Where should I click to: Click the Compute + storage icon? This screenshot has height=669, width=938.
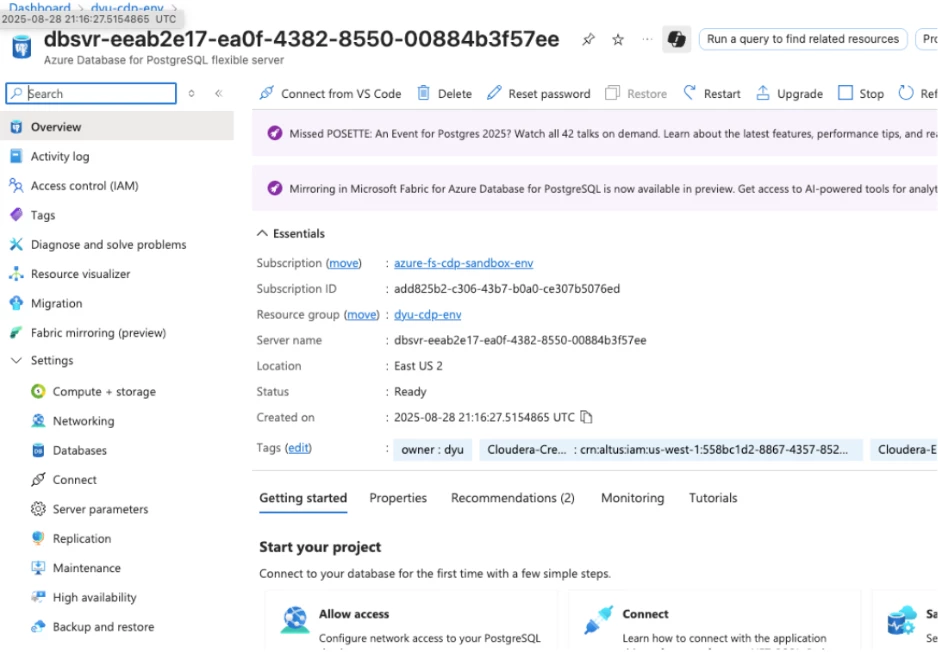(38, 391)
